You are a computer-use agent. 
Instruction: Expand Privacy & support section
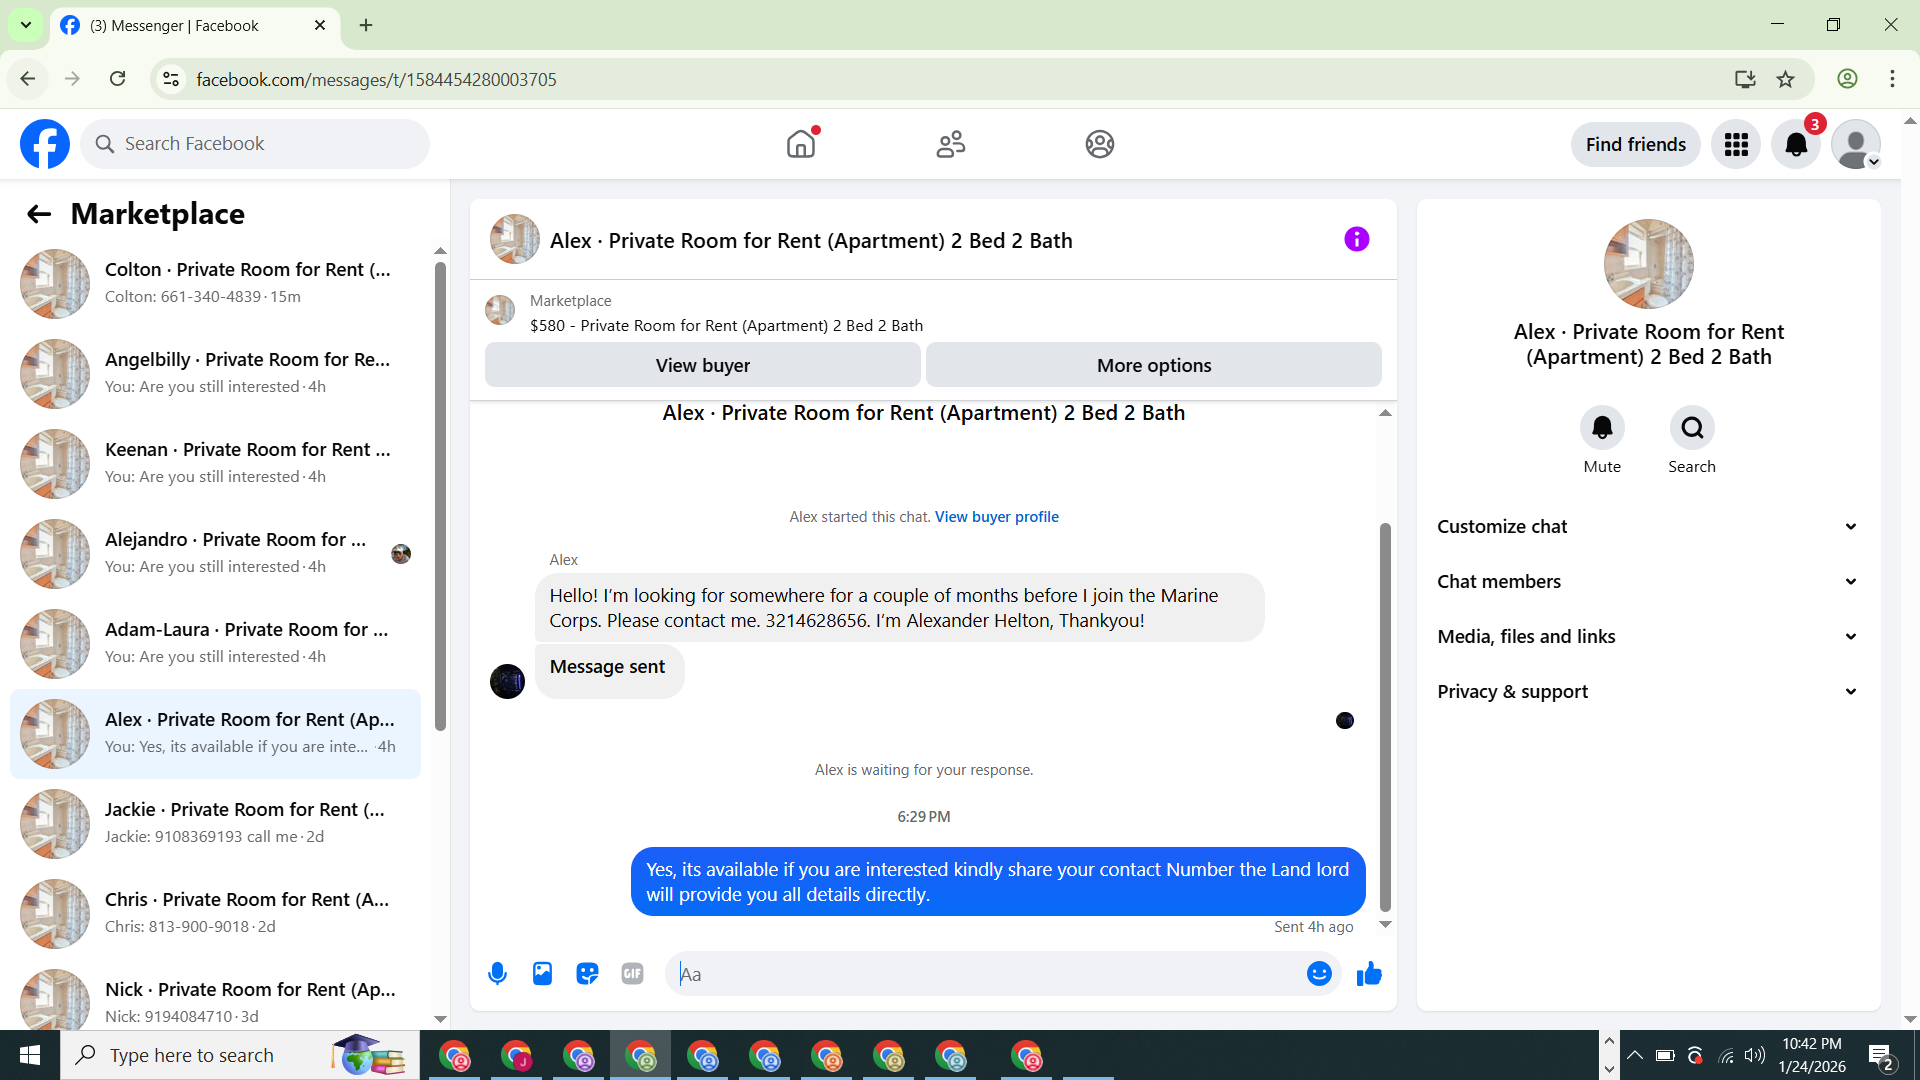pyautogui.click(x=1648, y=692)
